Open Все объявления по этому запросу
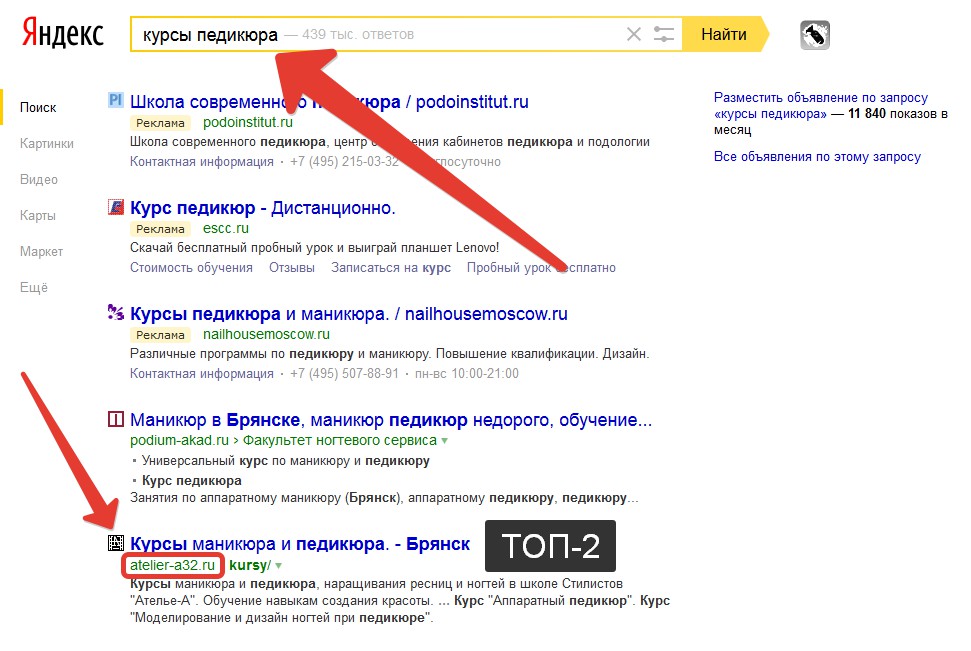The image size is (971, 651). [x=817, y=156]
